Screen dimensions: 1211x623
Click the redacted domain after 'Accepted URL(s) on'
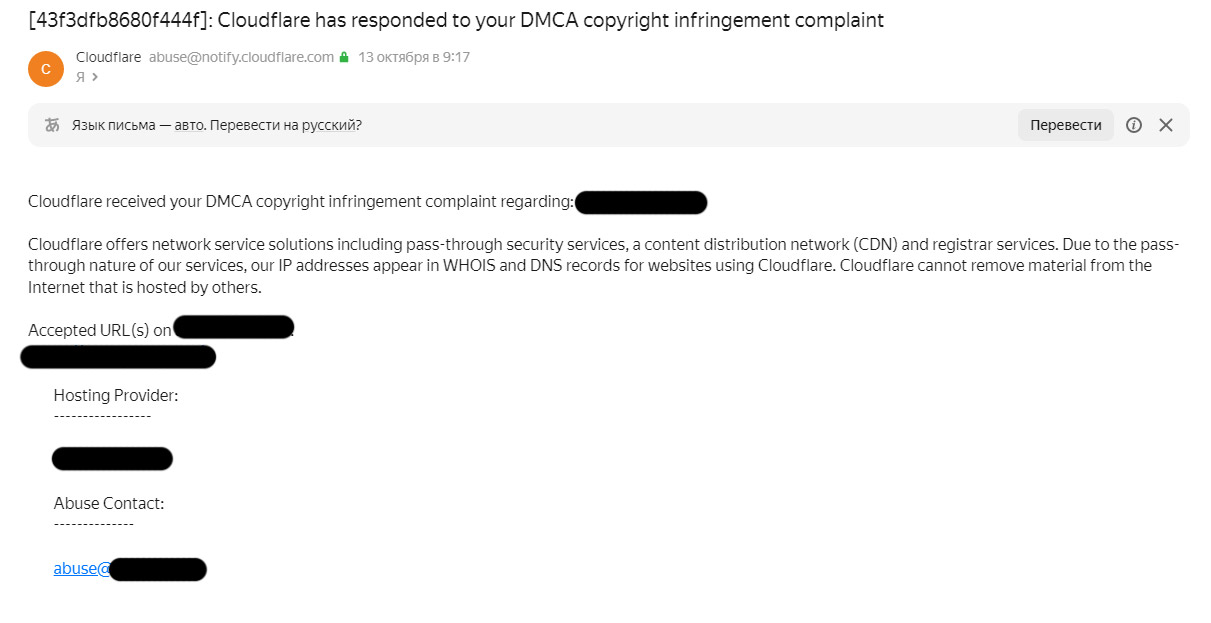[x=234, y=328]
